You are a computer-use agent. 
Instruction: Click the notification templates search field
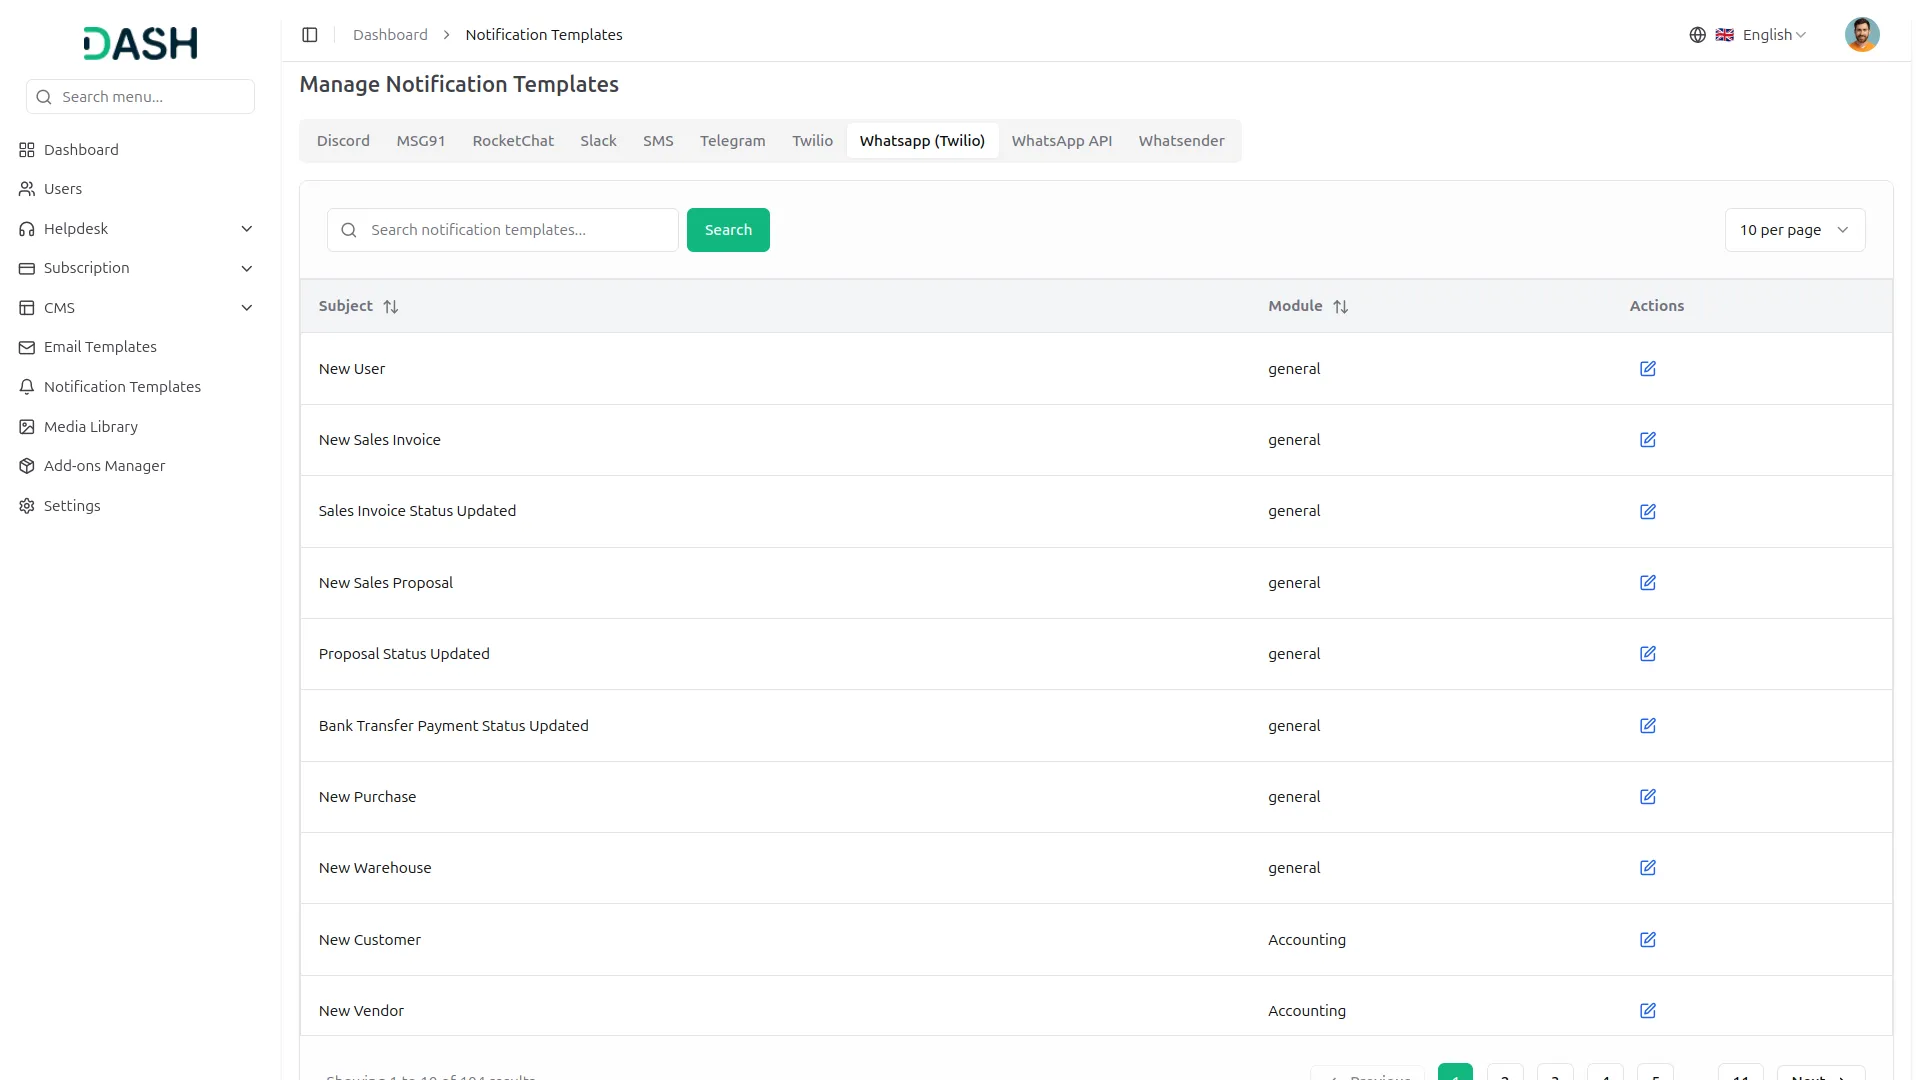tap(503, 229)
